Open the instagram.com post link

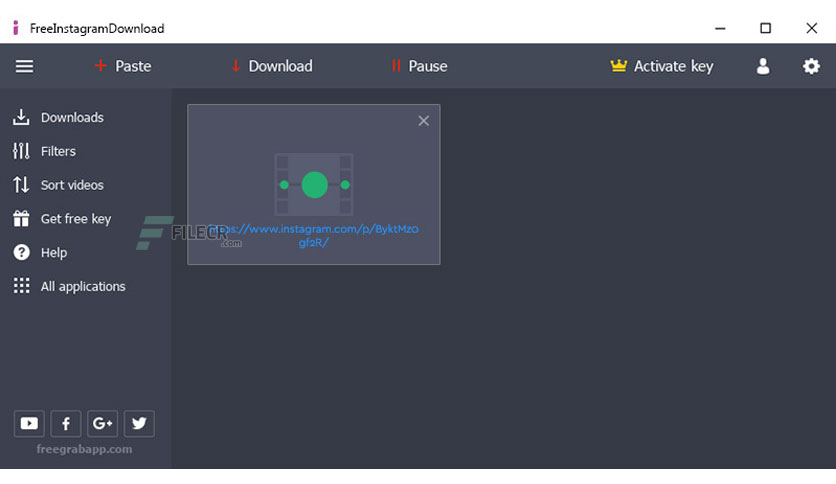(314, 236)
